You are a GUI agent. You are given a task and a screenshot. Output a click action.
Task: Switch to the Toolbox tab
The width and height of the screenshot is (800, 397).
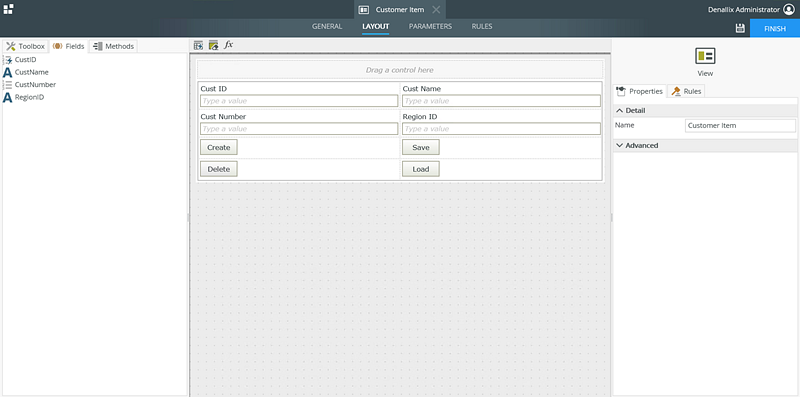(26, 46)
